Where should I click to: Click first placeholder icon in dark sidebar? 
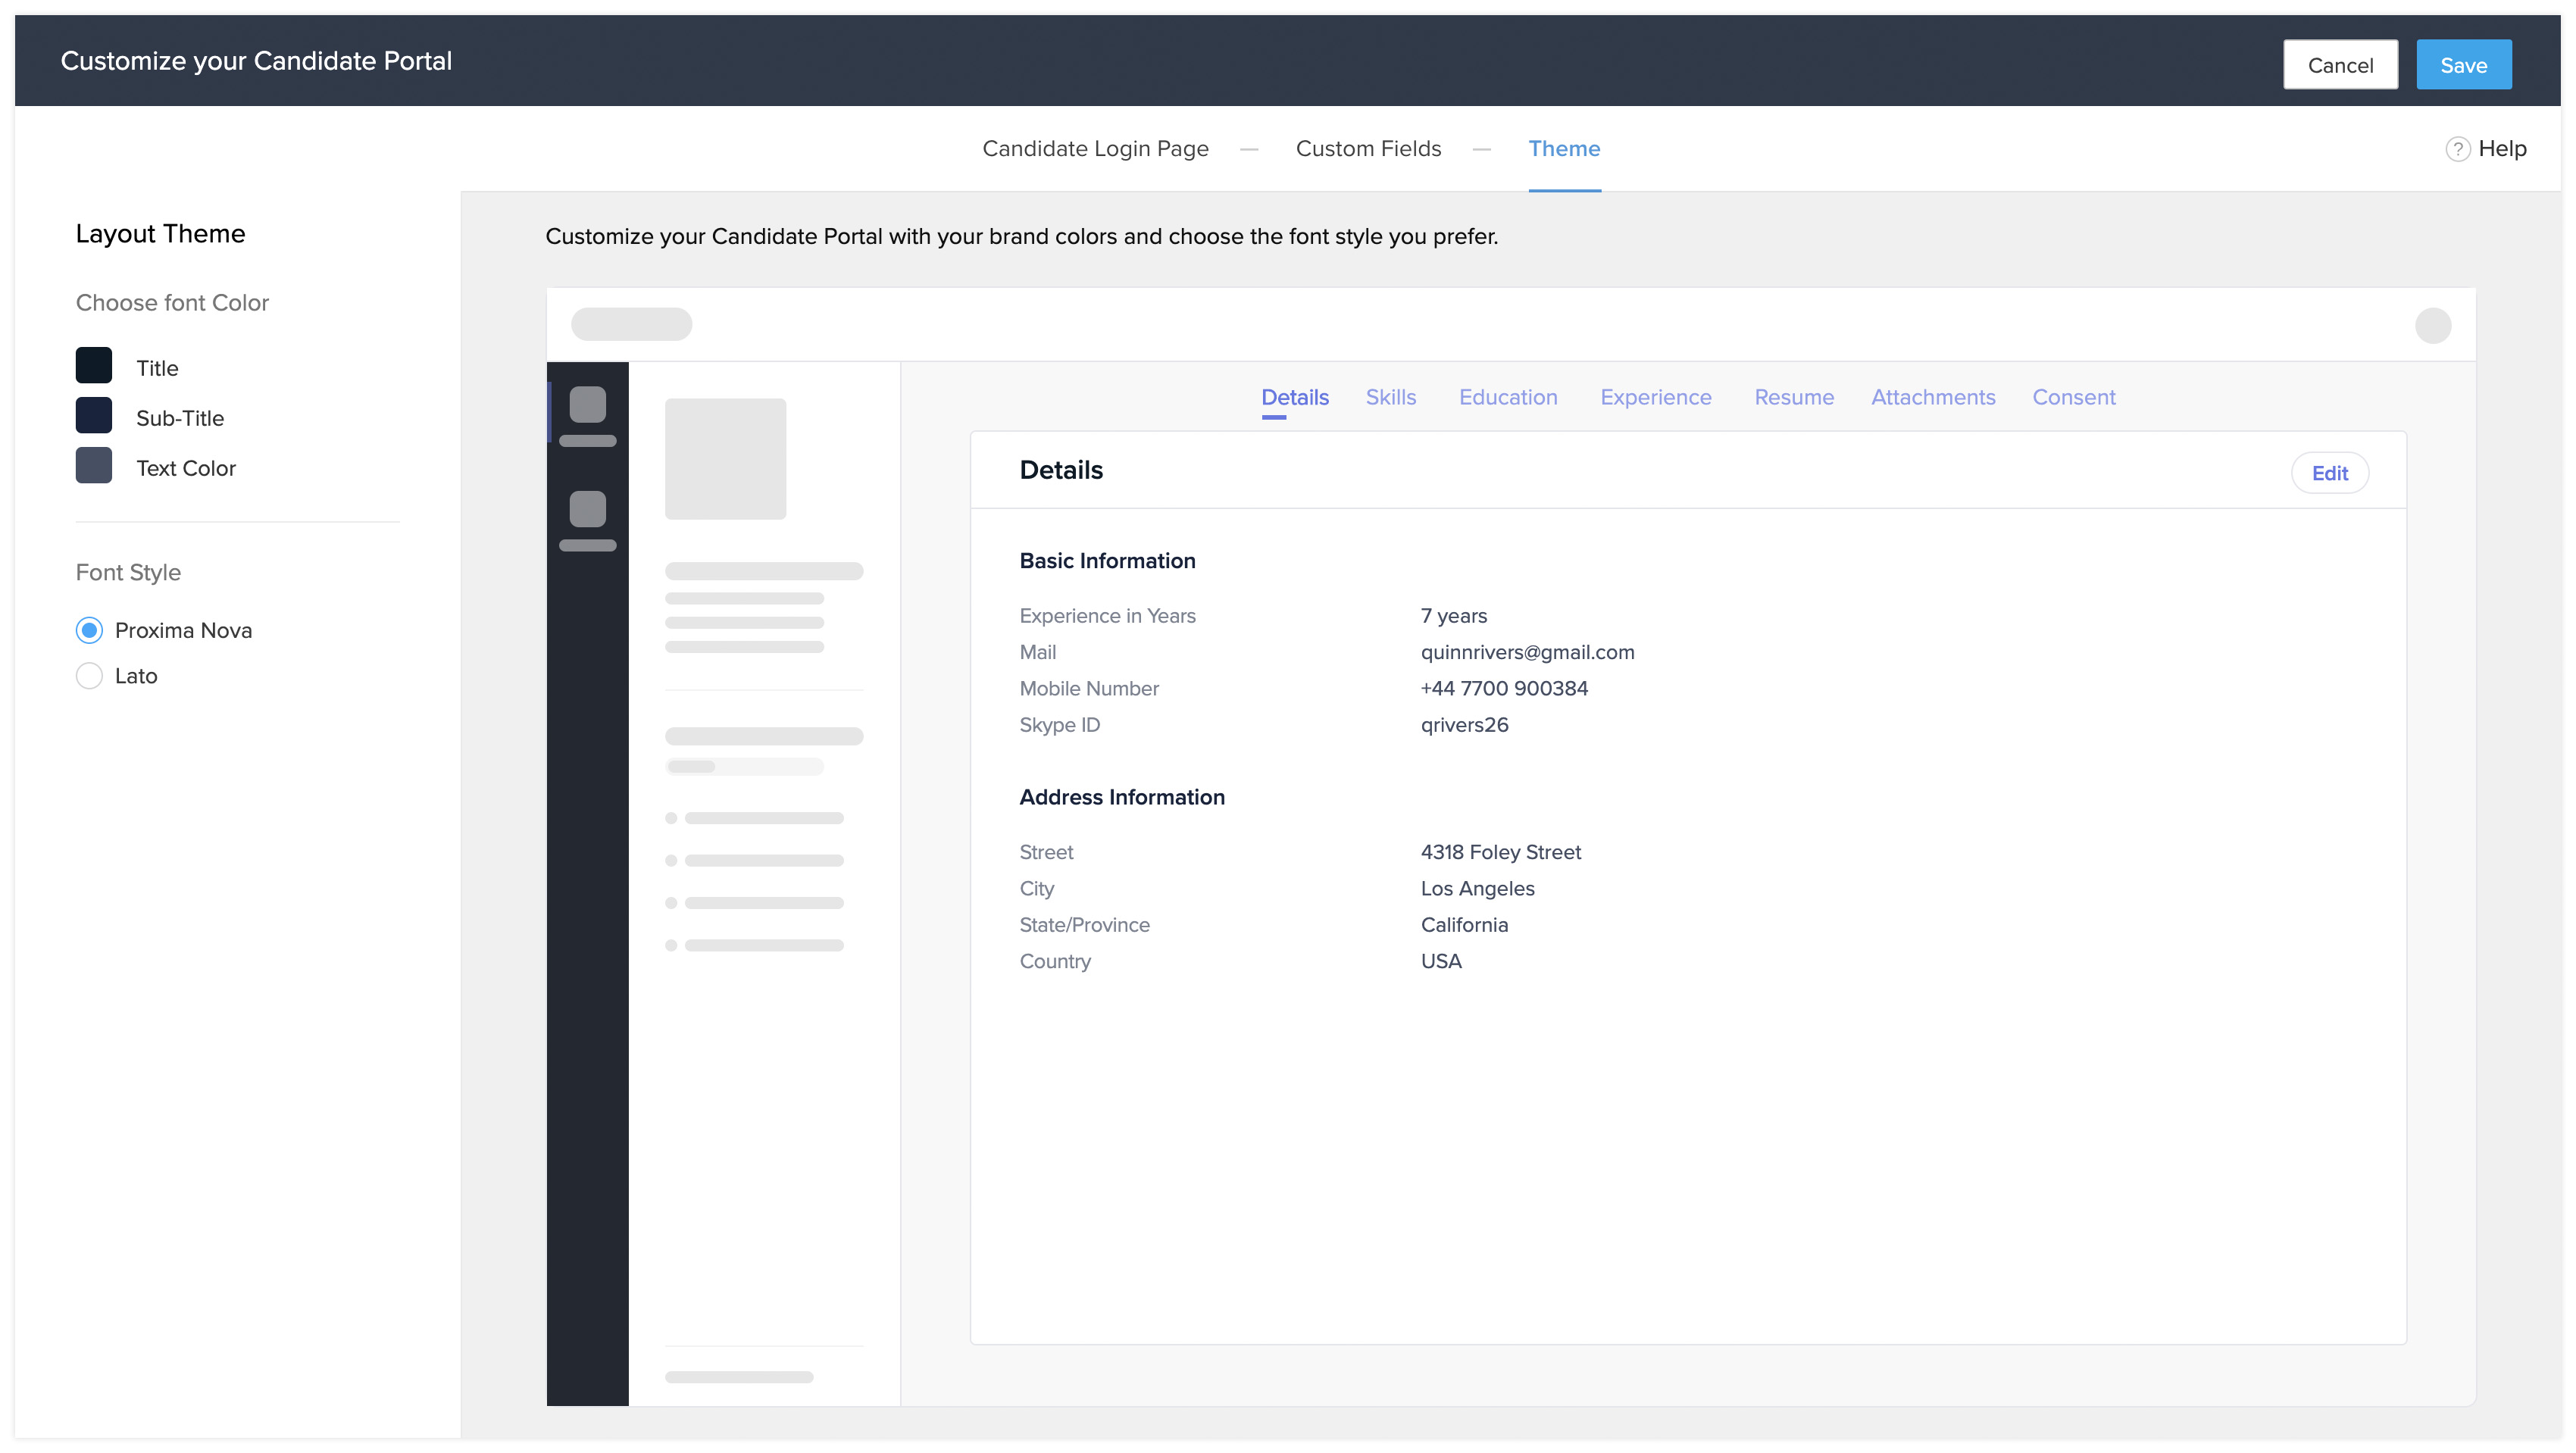587,405
